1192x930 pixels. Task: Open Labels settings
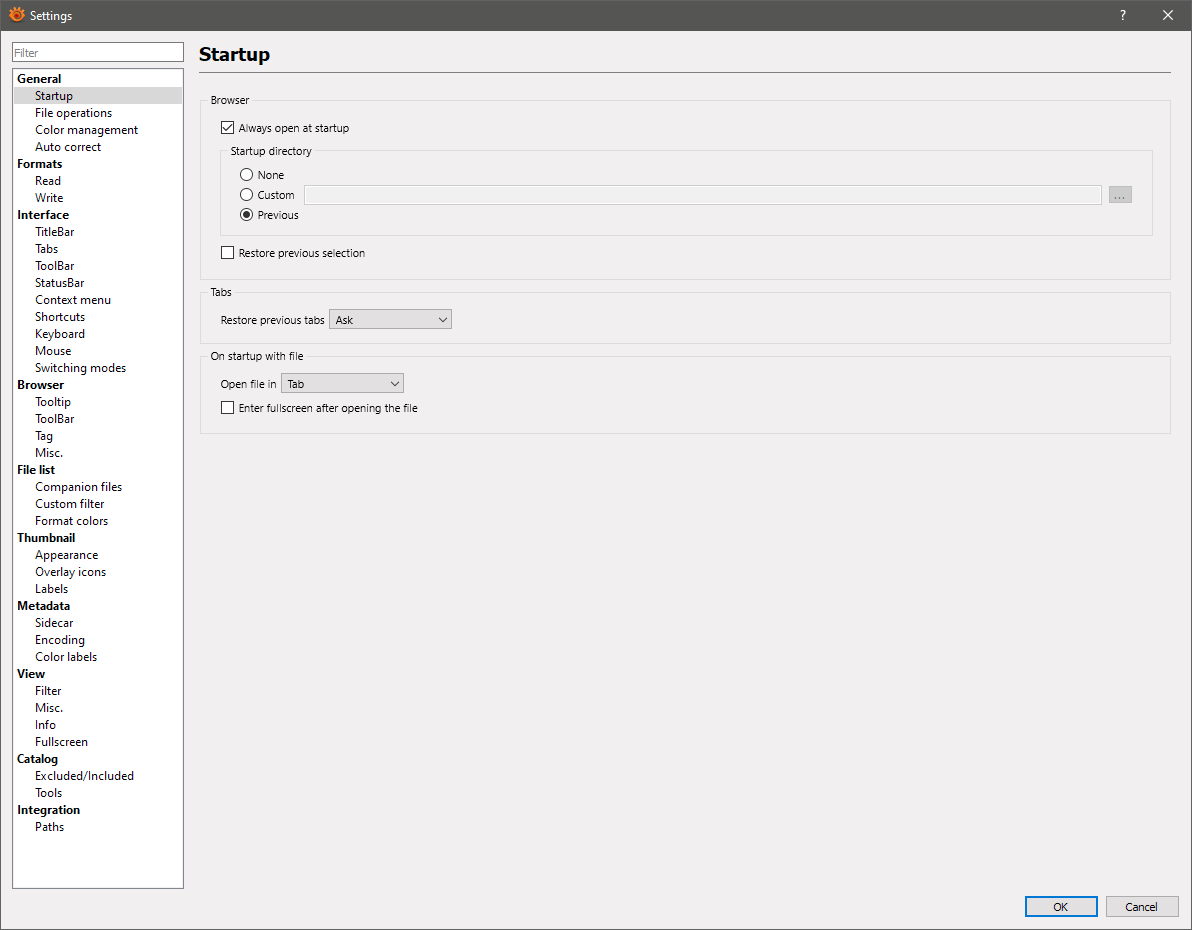point(52,589)
